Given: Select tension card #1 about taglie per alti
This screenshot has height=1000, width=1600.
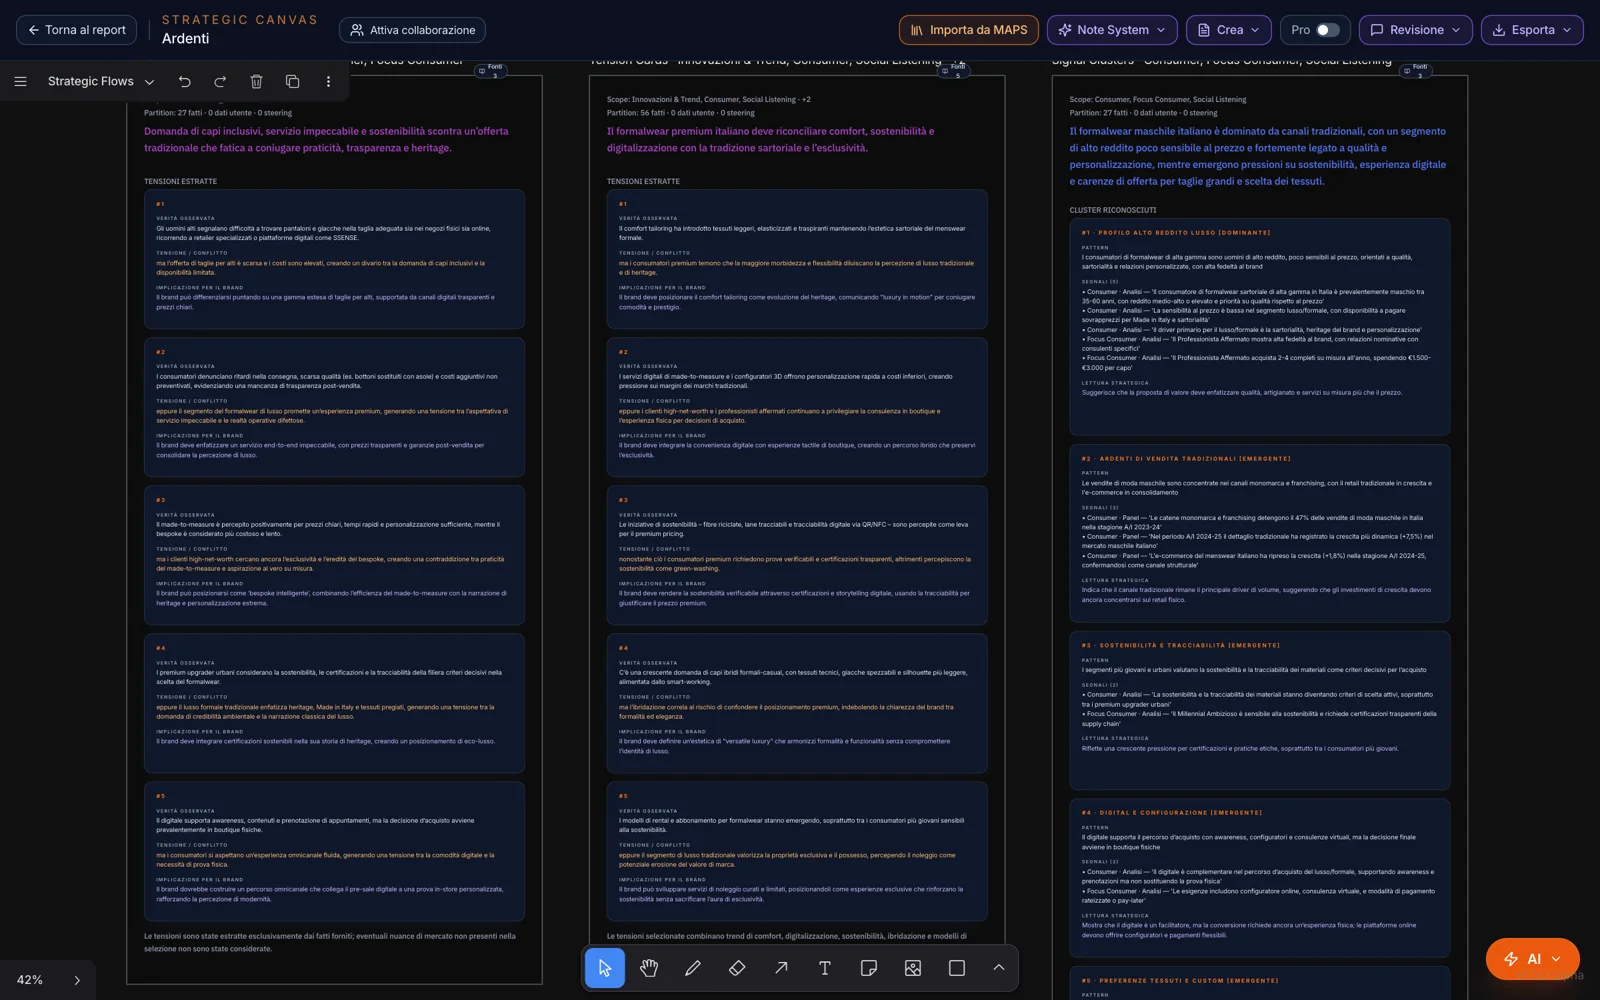Looking at the screenshot, I should click(334, 259).
